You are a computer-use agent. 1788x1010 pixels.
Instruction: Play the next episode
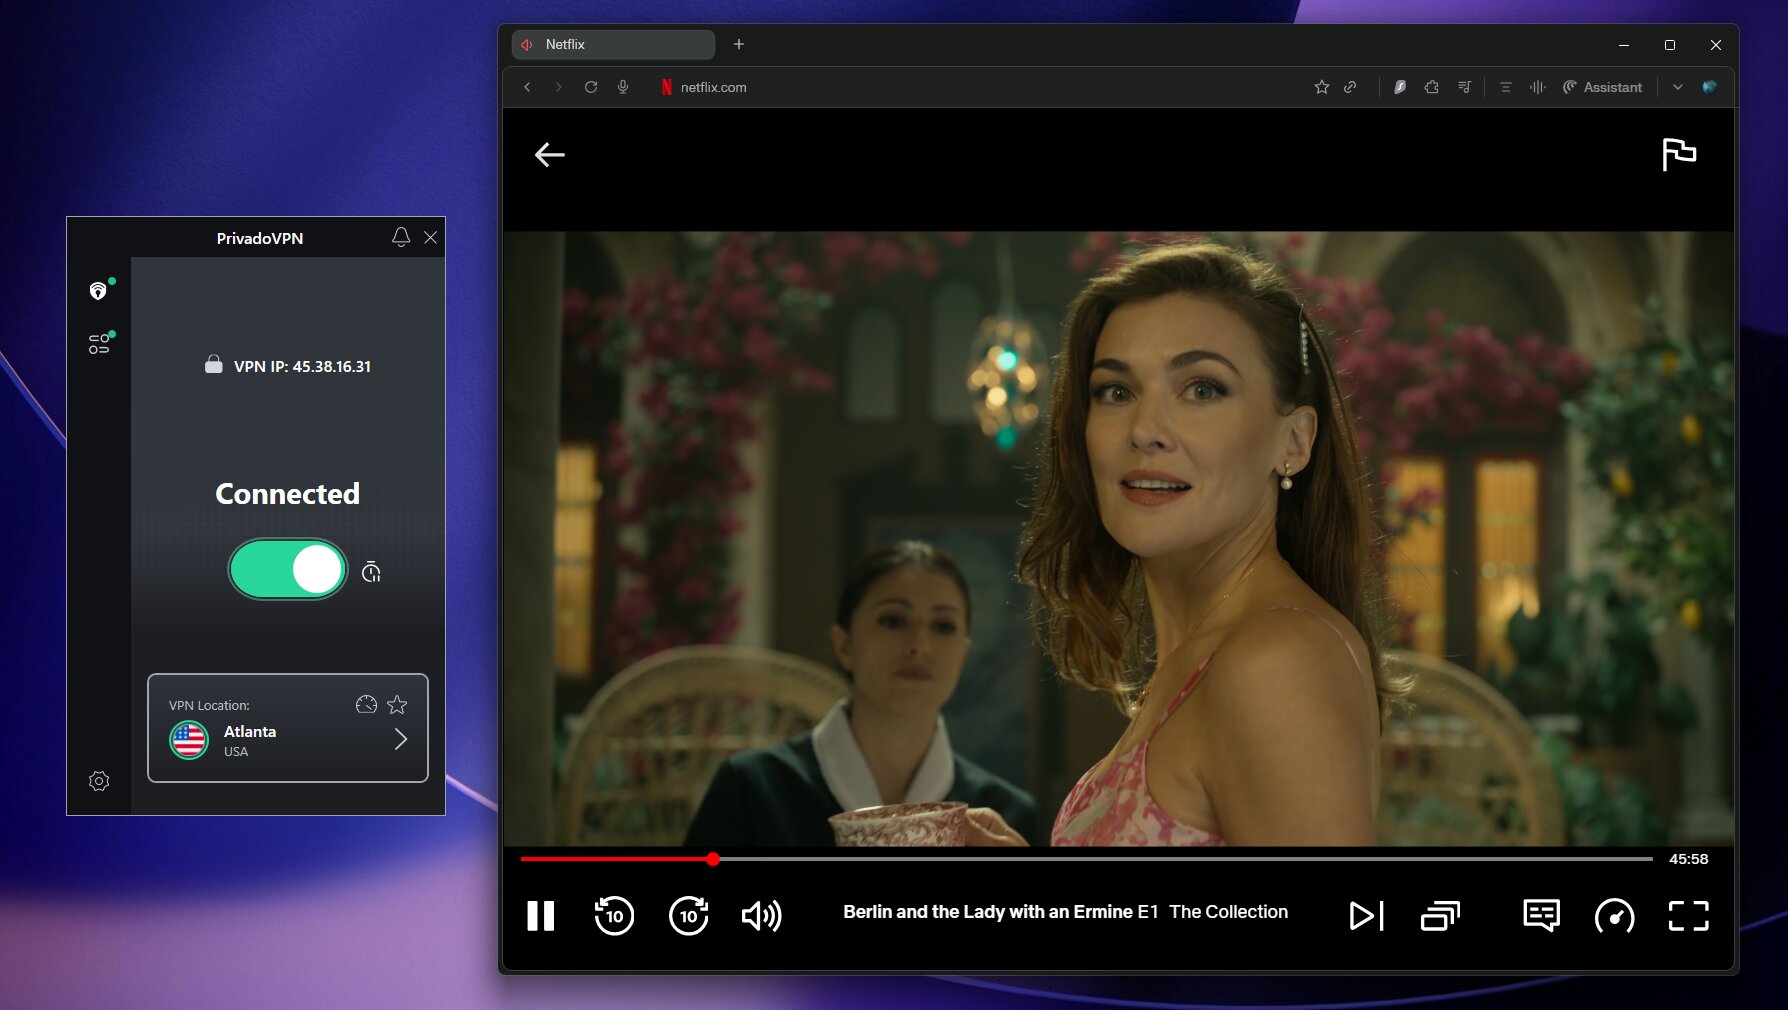pos(1366,915)
